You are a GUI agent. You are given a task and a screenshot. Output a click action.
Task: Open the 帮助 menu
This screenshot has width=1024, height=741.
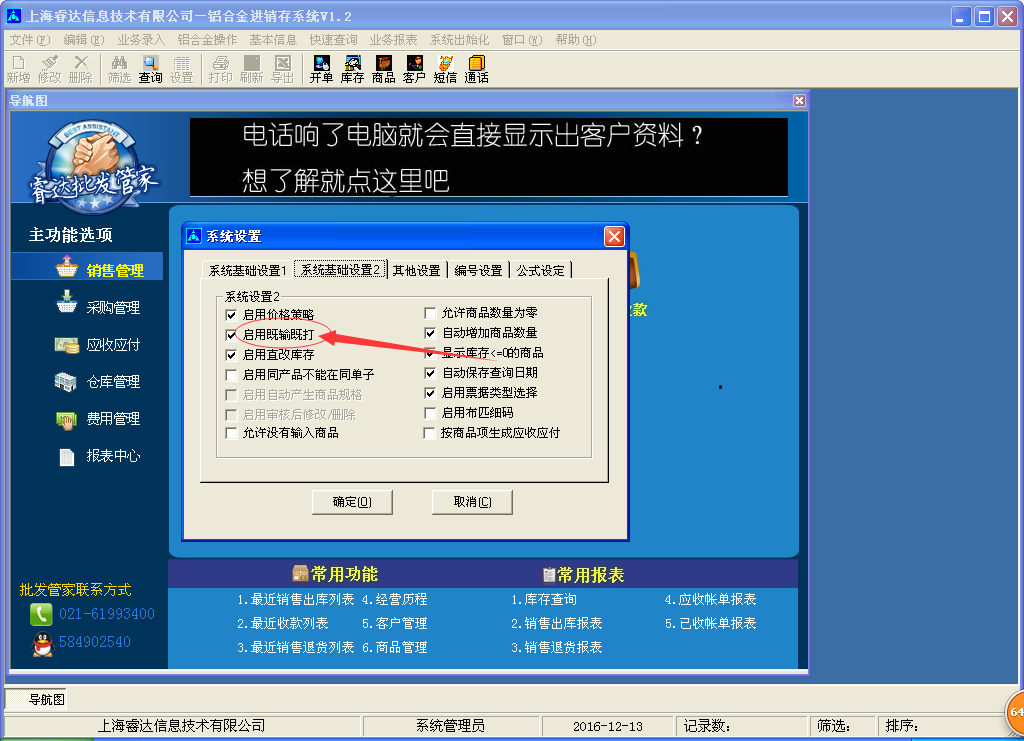pyautogui.click(x=575, y=40)
